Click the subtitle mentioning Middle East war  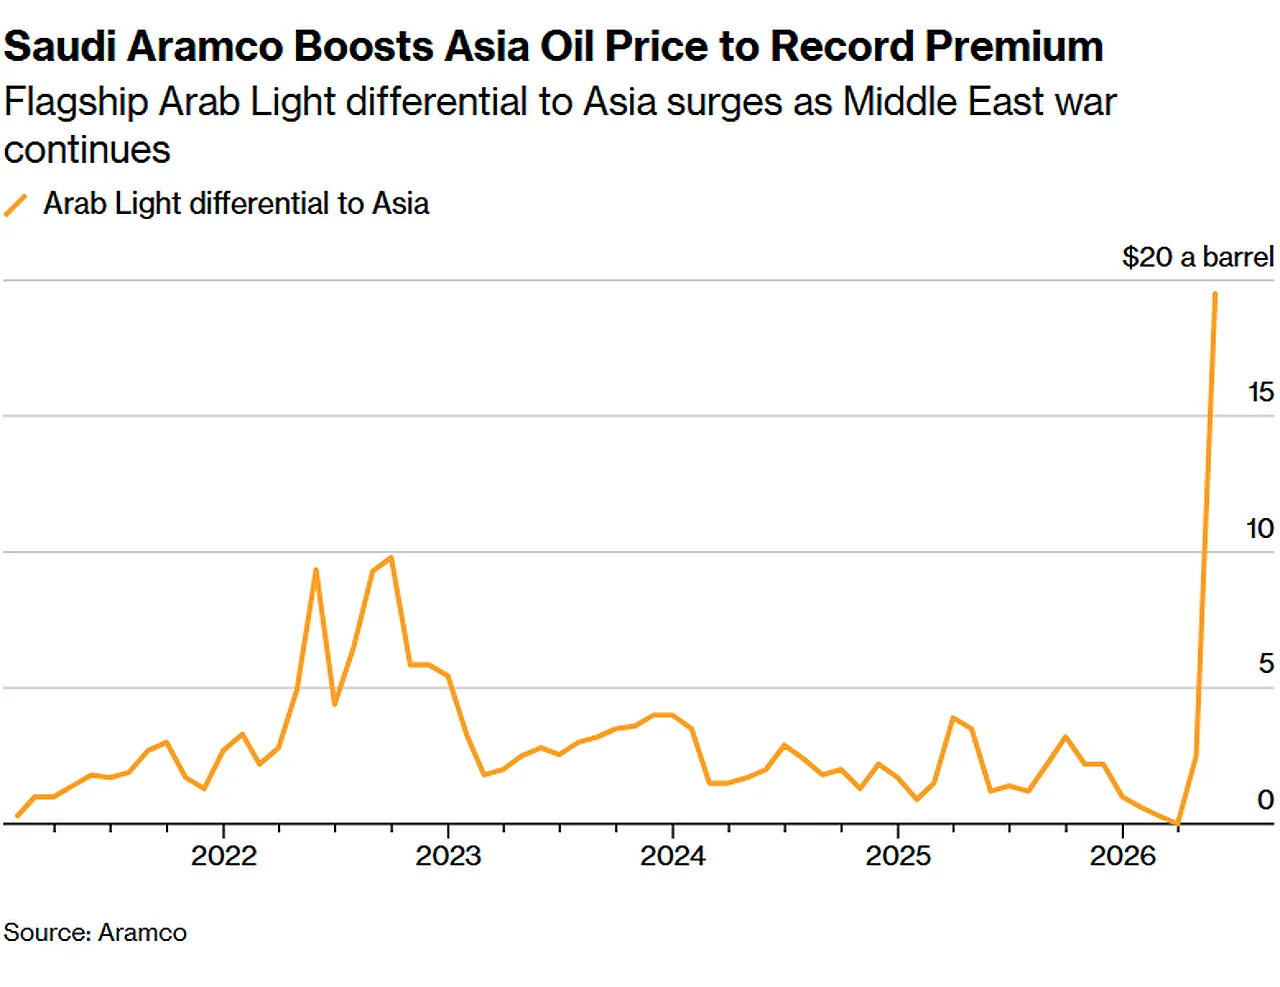click(559, 125)
